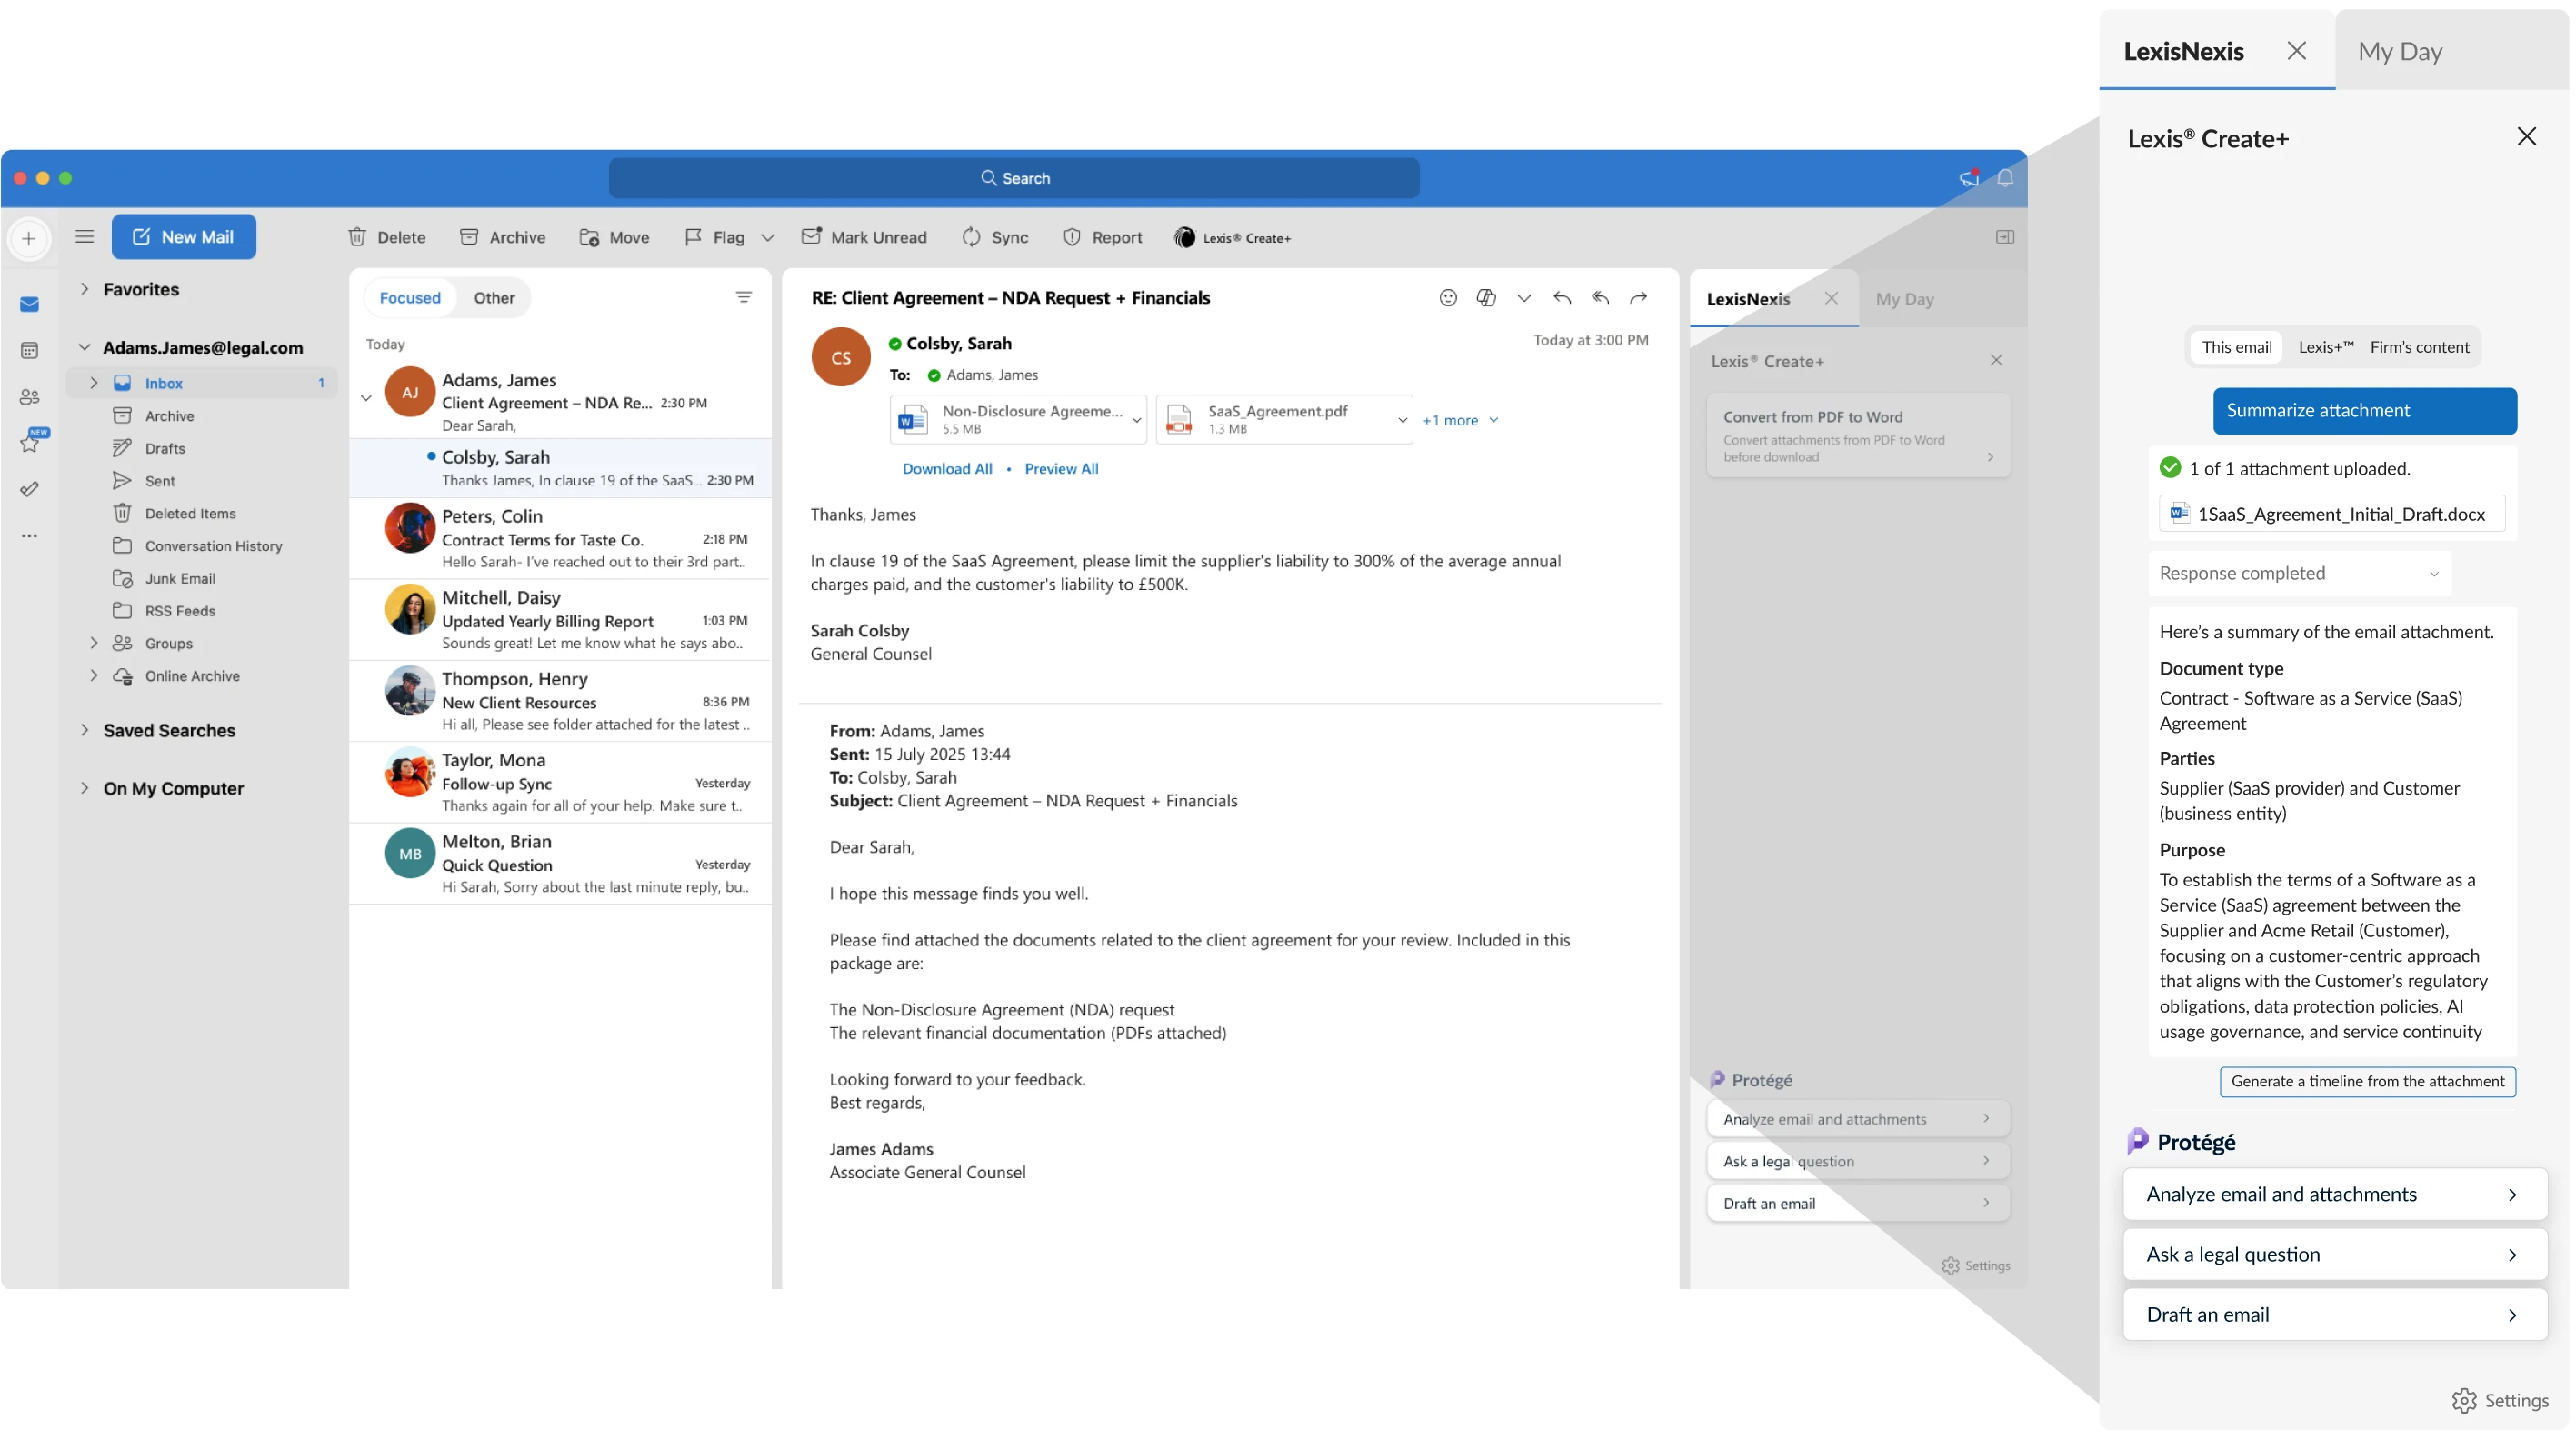Forward the email using arrow icon
This screenshot has width=2576, height=1440.
point(1638,297)
